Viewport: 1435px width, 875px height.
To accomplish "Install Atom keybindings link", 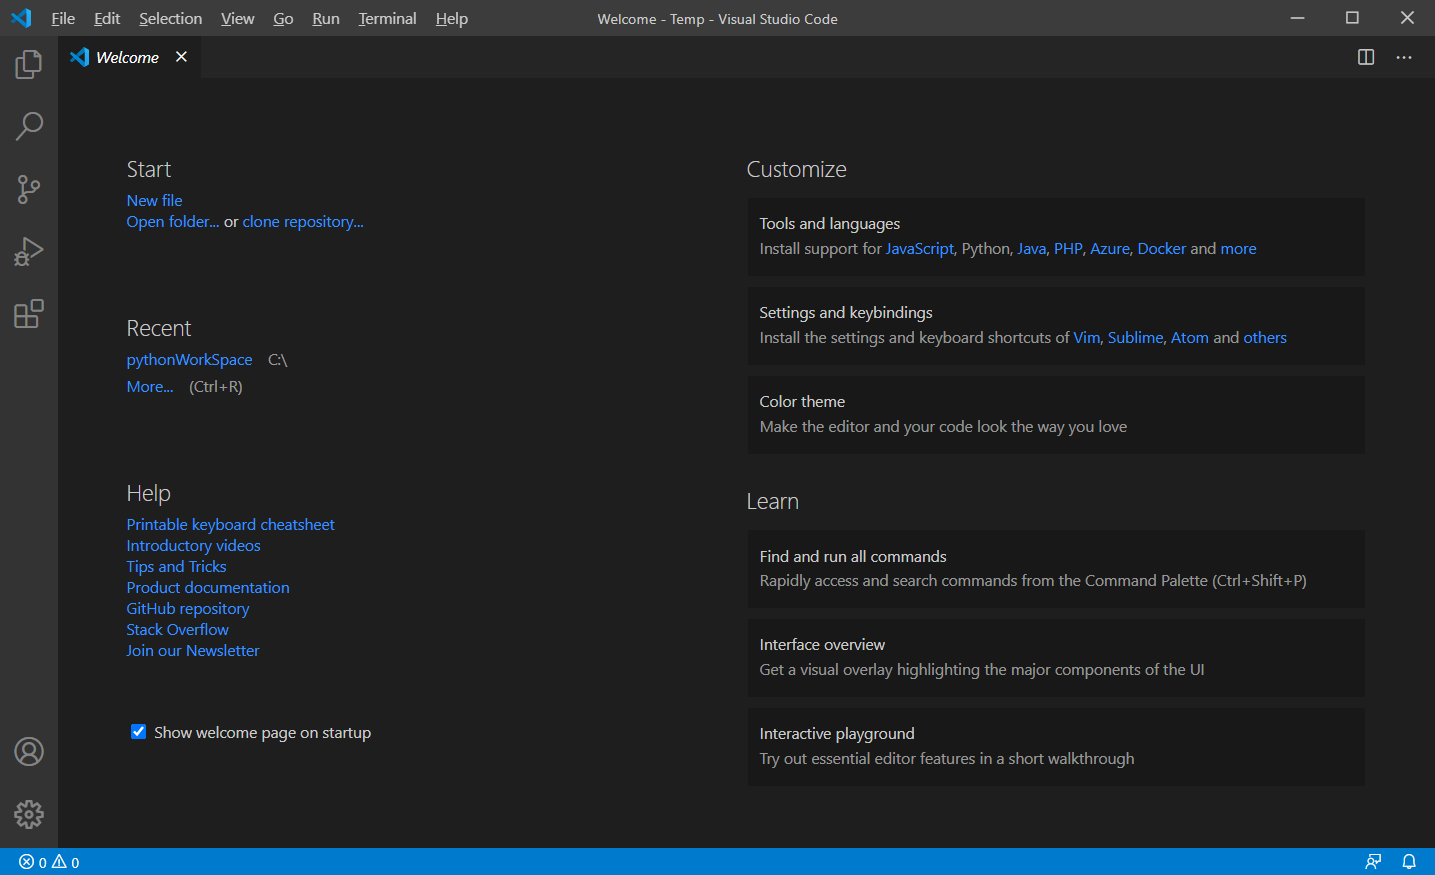I will click(1190, 337).
